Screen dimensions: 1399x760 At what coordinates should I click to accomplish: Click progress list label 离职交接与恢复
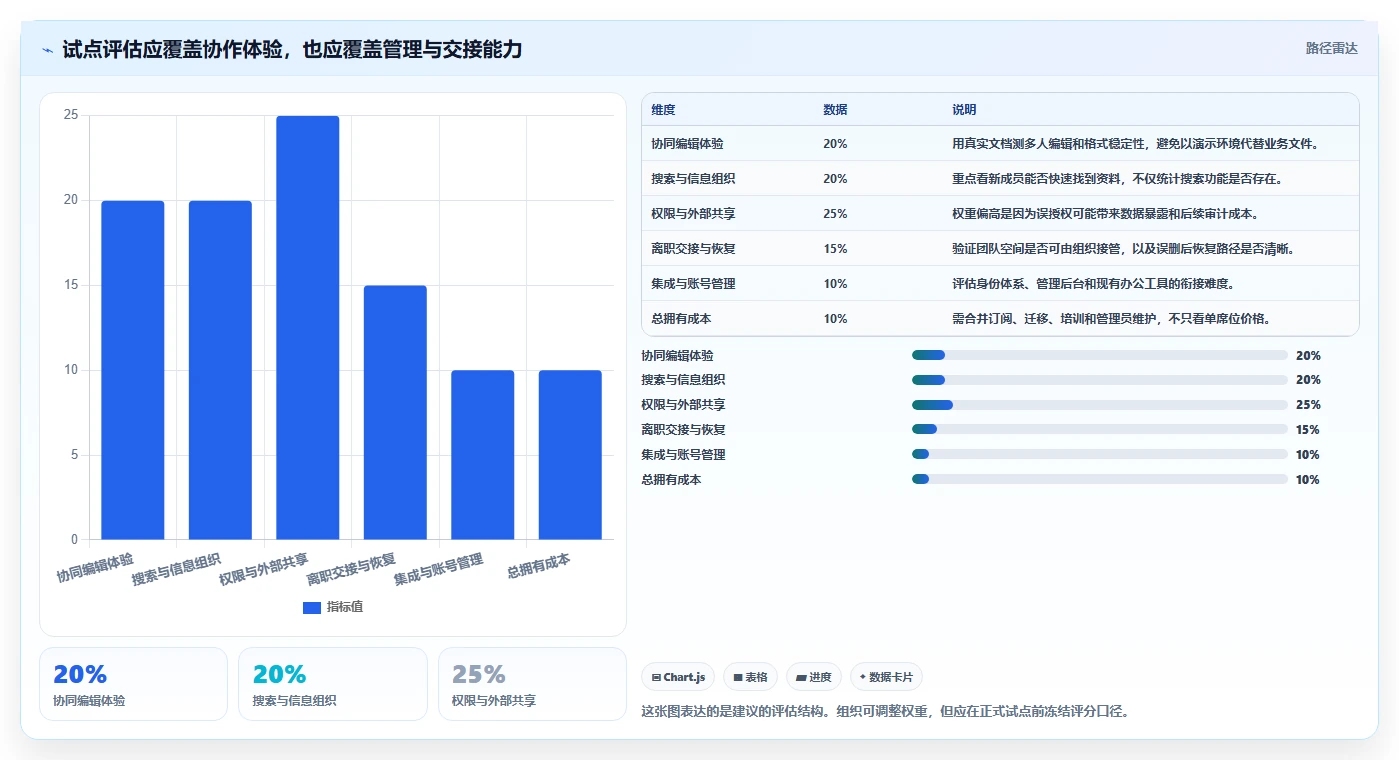(x=683, y=430)
